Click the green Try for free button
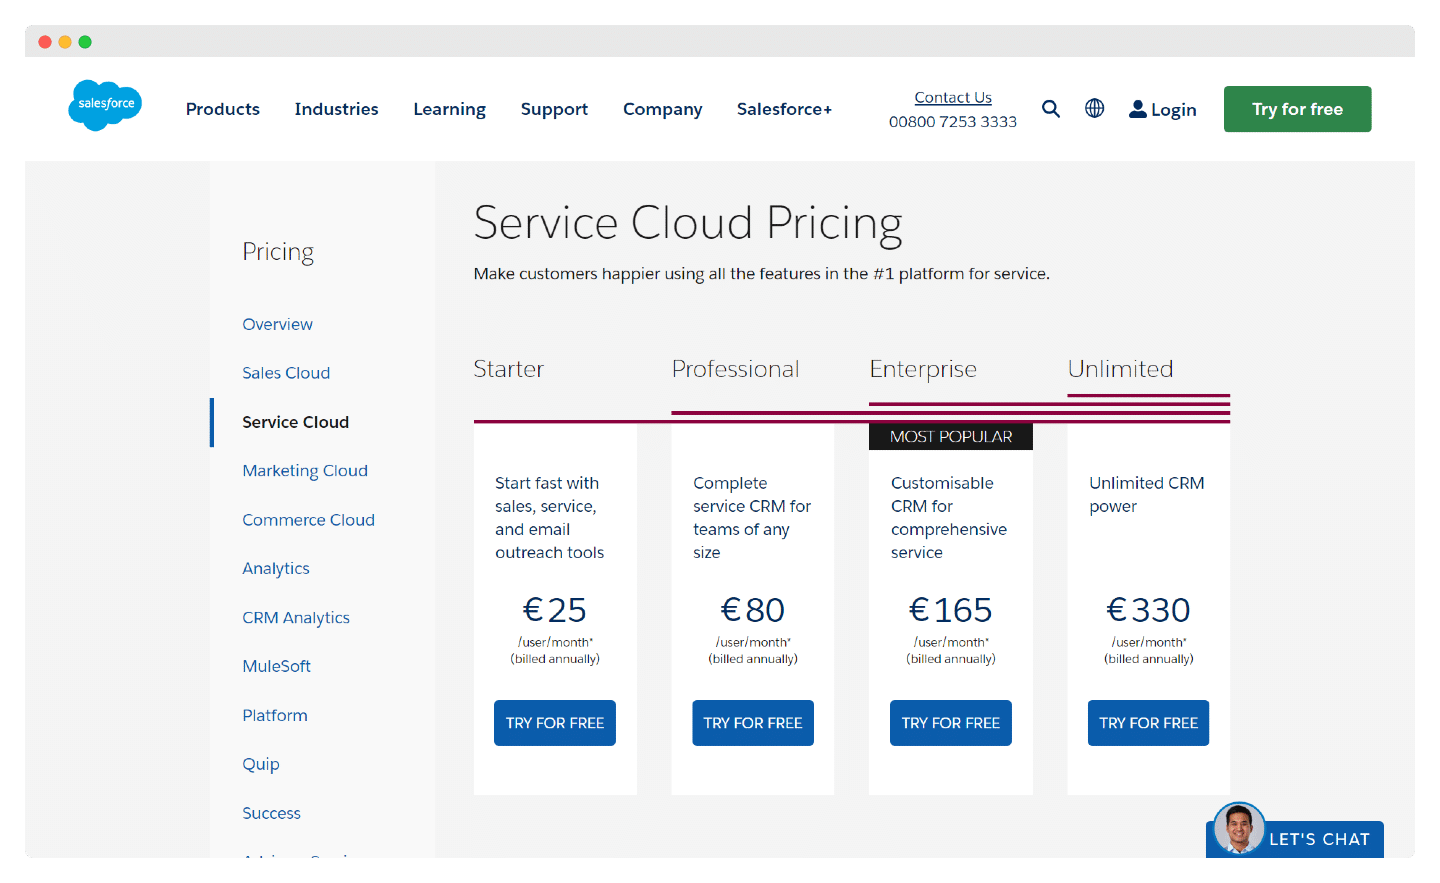Image resolution: width=1440 pixels, height=883 pixels. (1297, 109)
